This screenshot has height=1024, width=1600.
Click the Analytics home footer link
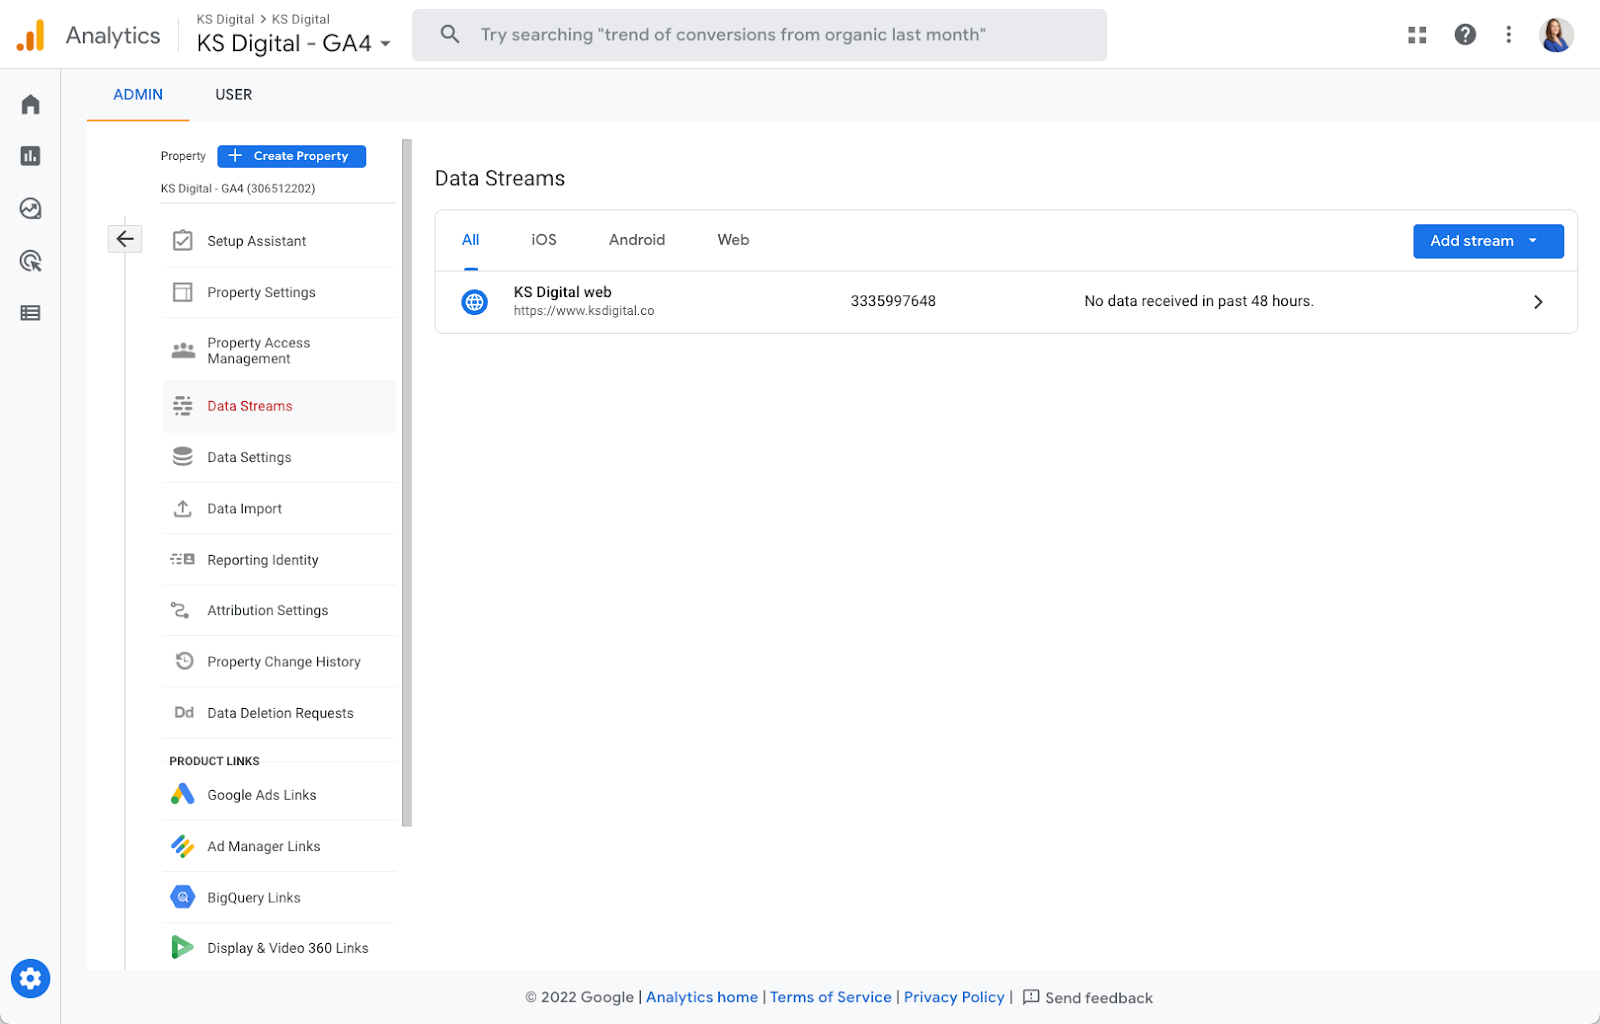(702, 997)
